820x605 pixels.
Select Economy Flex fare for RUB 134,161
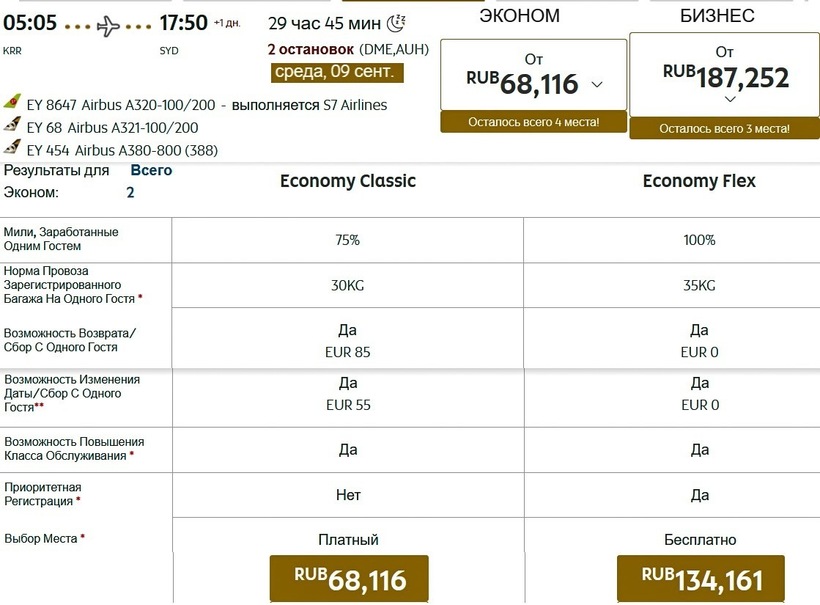coord(700,578)
